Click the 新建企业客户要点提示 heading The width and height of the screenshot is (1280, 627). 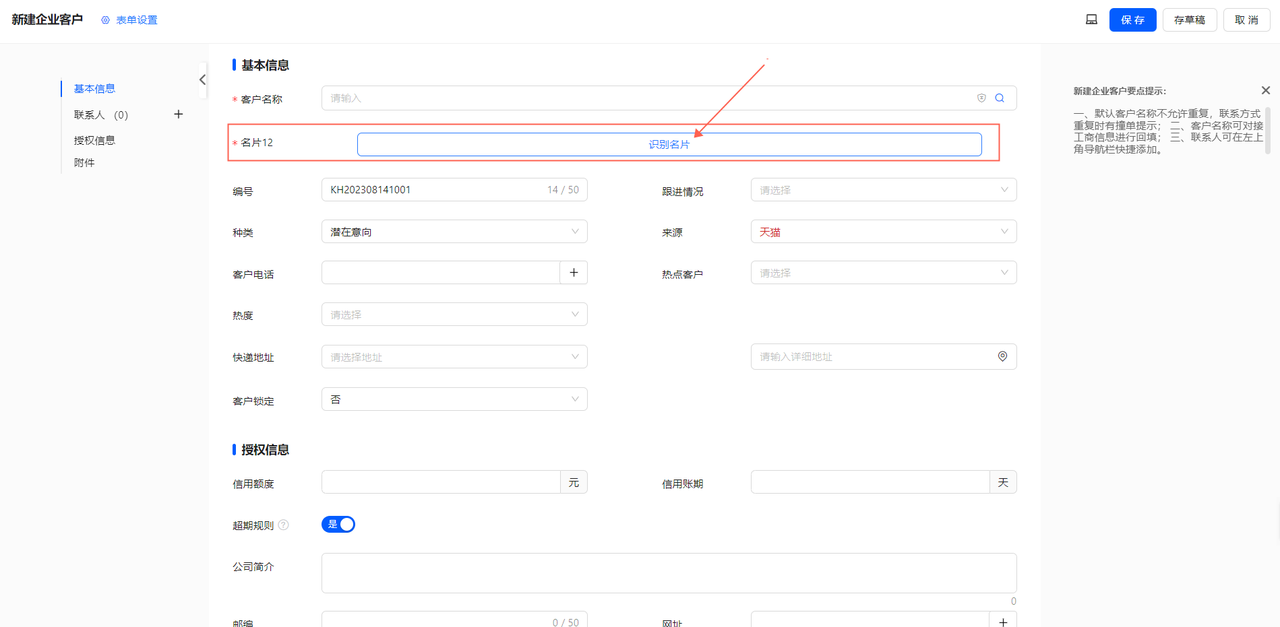tap(1119, 91)
